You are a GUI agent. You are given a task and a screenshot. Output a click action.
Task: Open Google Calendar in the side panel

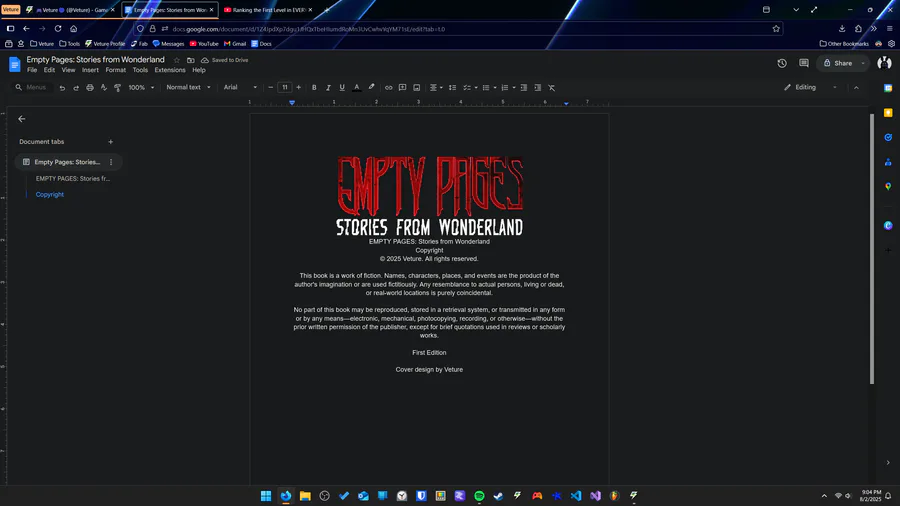[x=888, y=88]
